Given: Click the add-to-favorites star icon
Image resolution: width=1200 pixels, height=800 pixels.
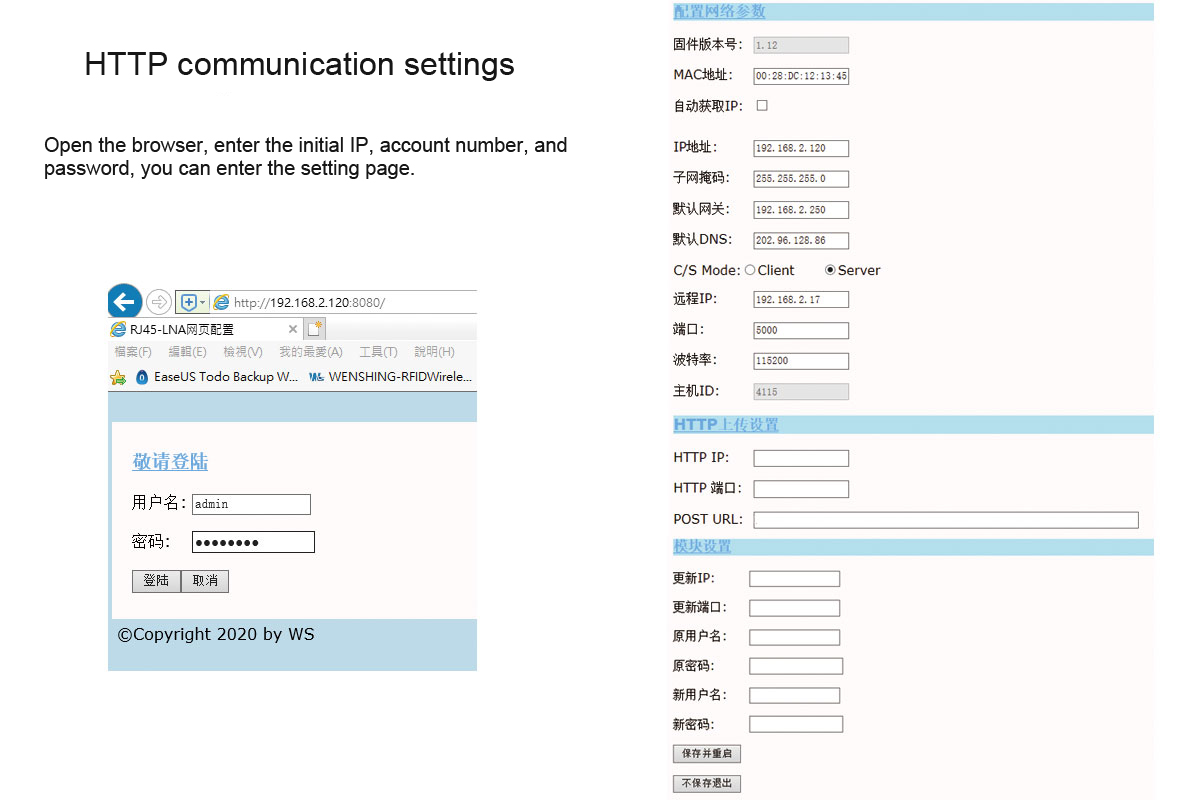Looking at the screenshot, I should (x=118, y=377).
